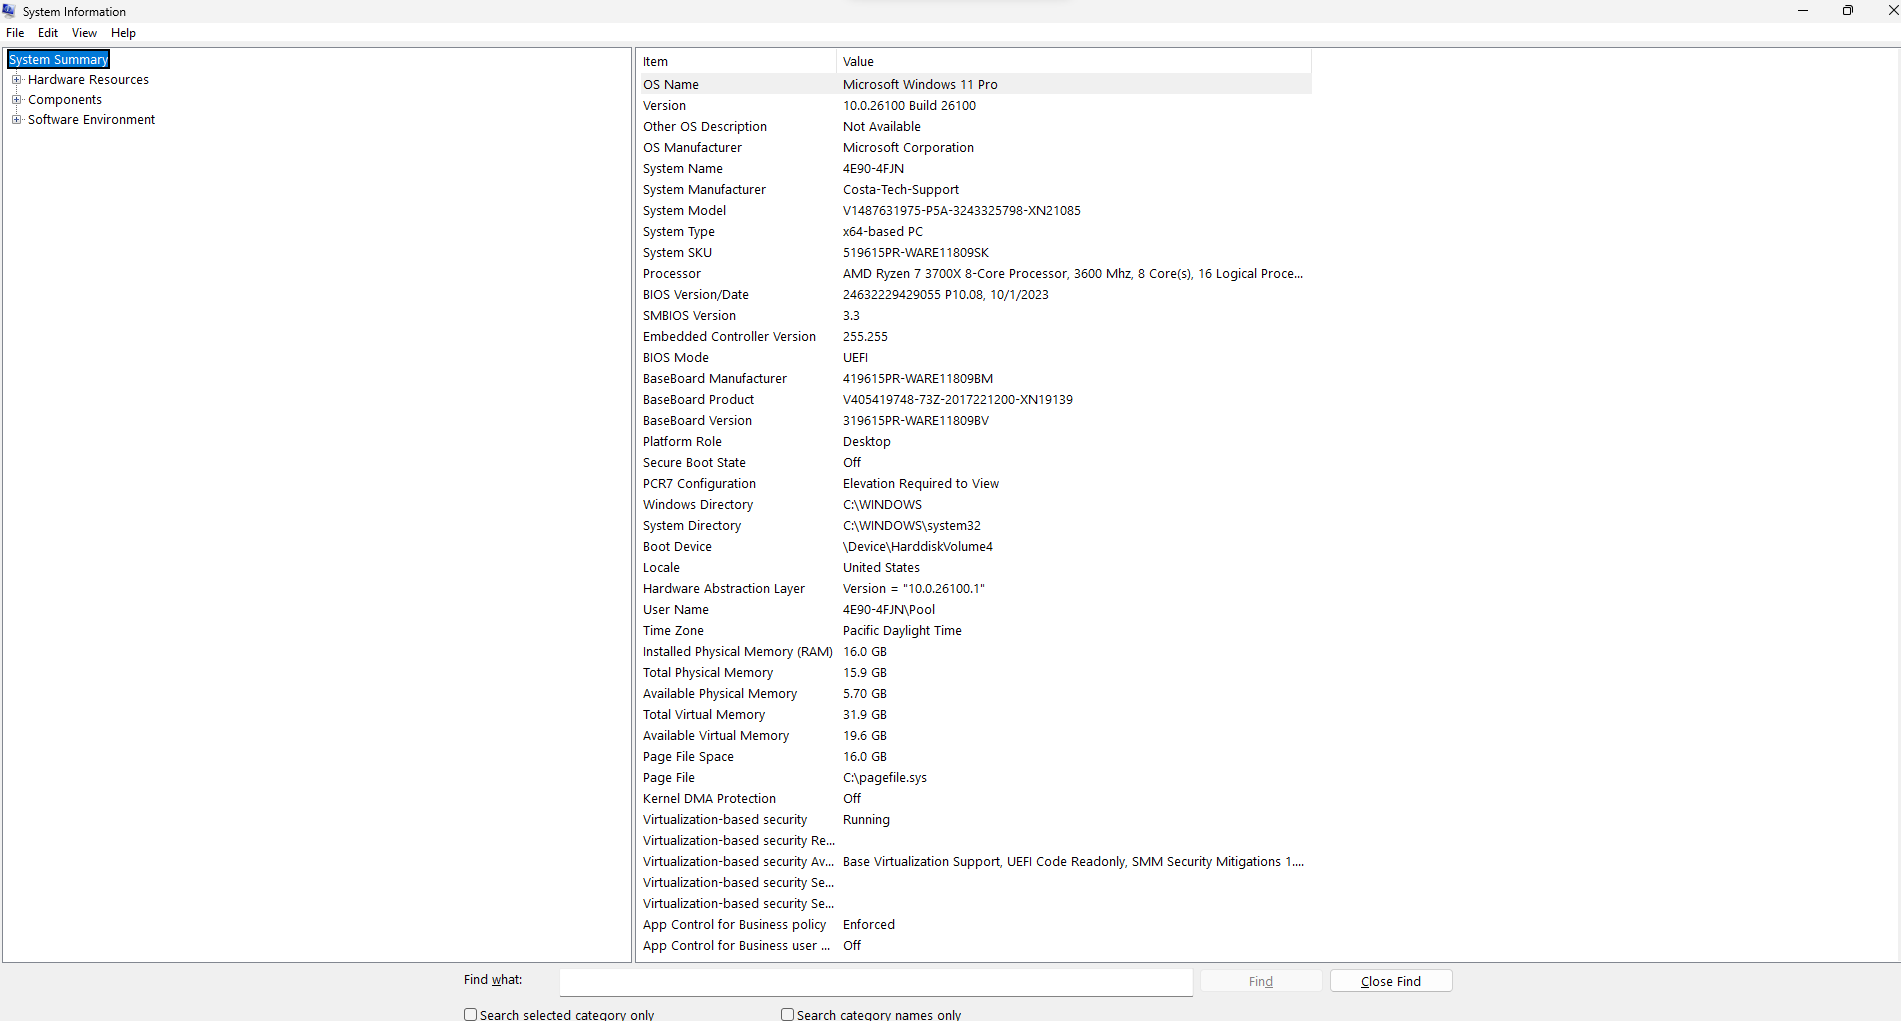Image resolution: width=1901 pixels, height=1021 pixels.
Task: Select the User Name row
Action: pos(974,610)
